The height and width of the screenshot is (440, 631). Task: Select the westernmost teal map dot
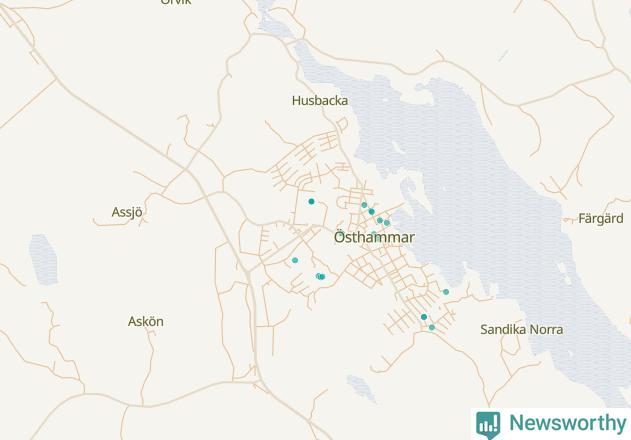pyautogui.click(x=295, y=260)
